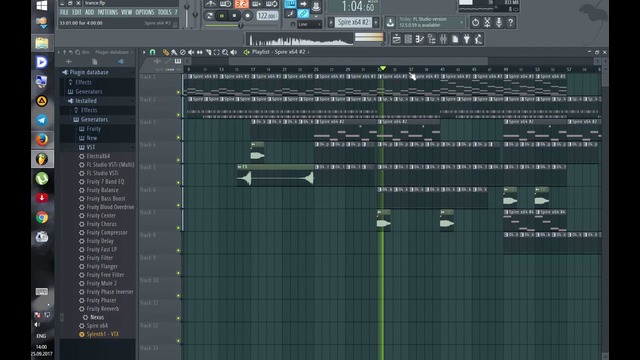Click the one-click audio recording microphone icon
The width and height of the screenshot is (640, 360).
coord(499,22)
